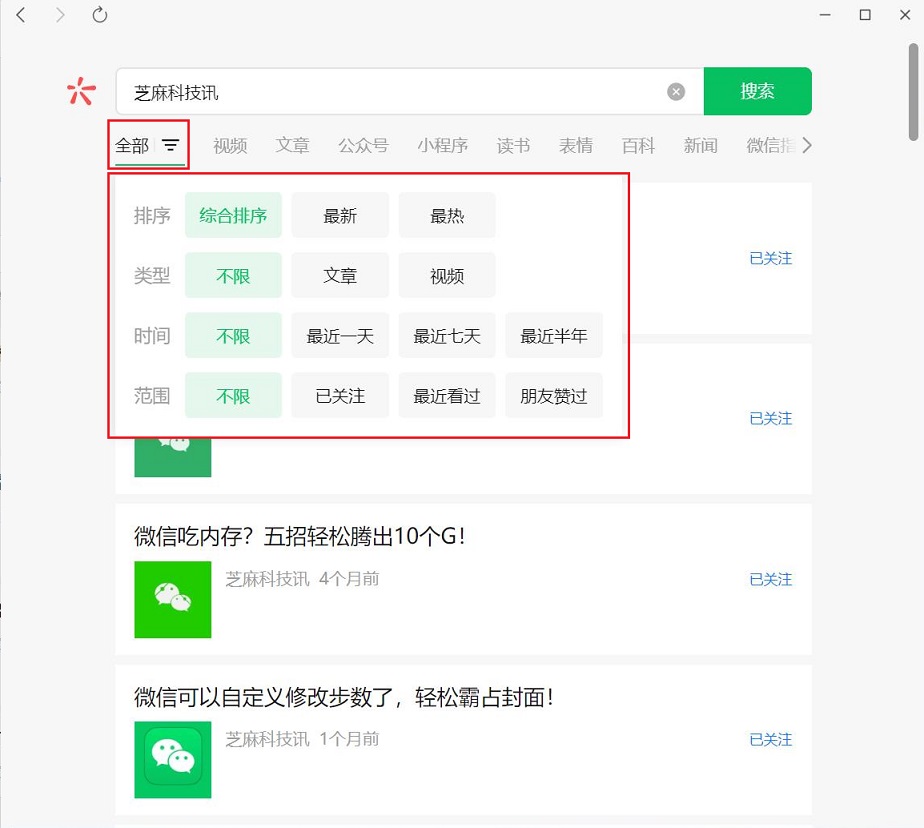Click 已关注 beside the 1个月前 article
Viewport: 924px width, 828px height.
pyautogui.click(x=770, y=740)
